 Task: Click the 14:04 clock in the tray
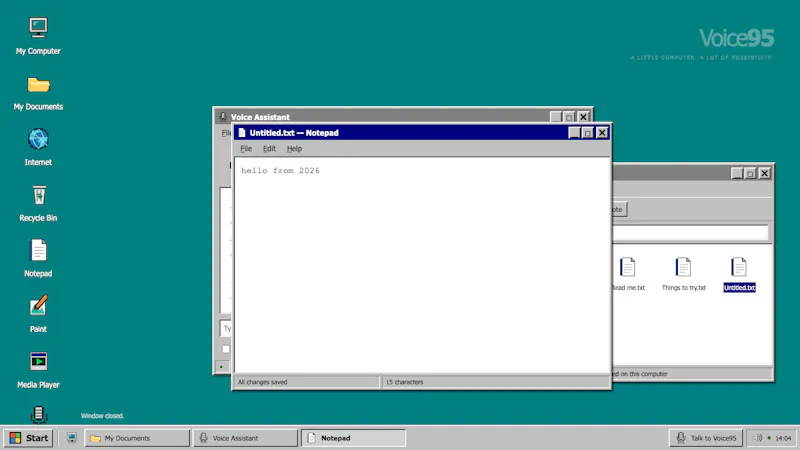(x=783, y=438)
